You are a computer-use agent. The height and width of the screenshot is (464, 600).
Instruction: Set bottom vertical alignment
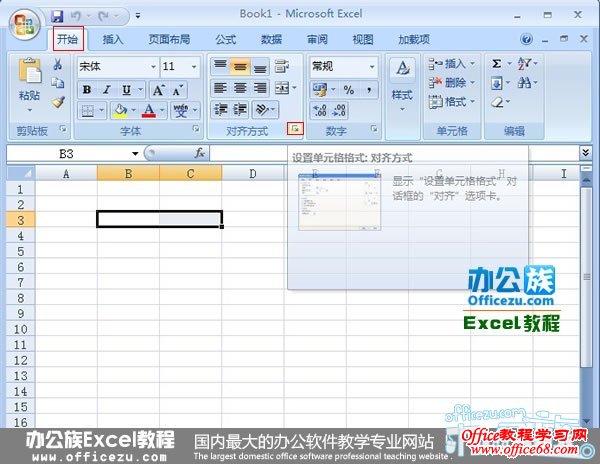tap(260, 66)
